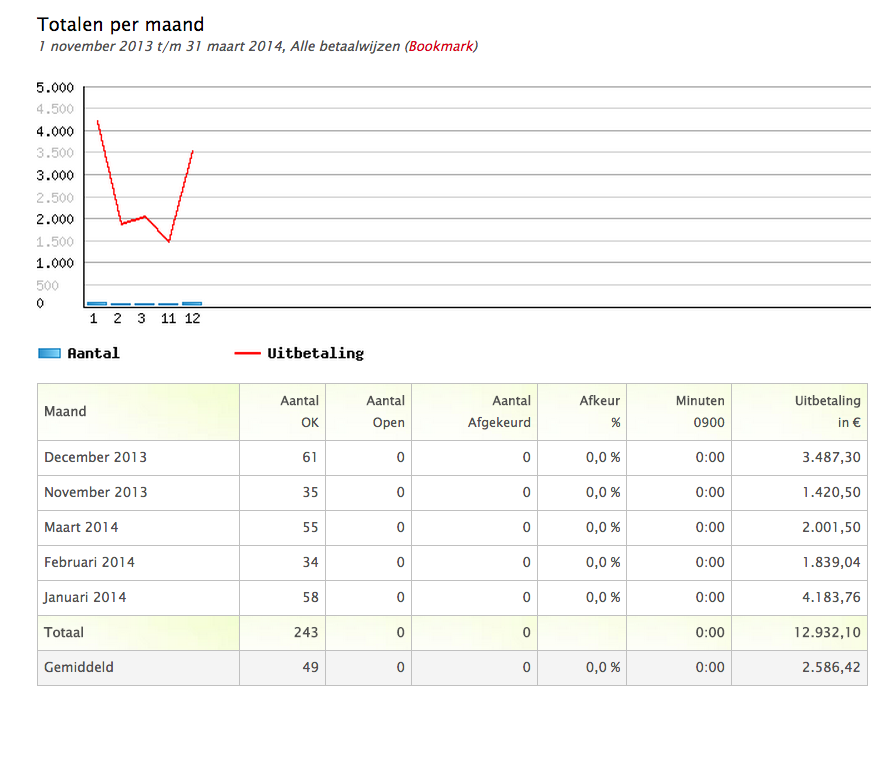
Task: Click the average count 49
Action: (310, 667)
